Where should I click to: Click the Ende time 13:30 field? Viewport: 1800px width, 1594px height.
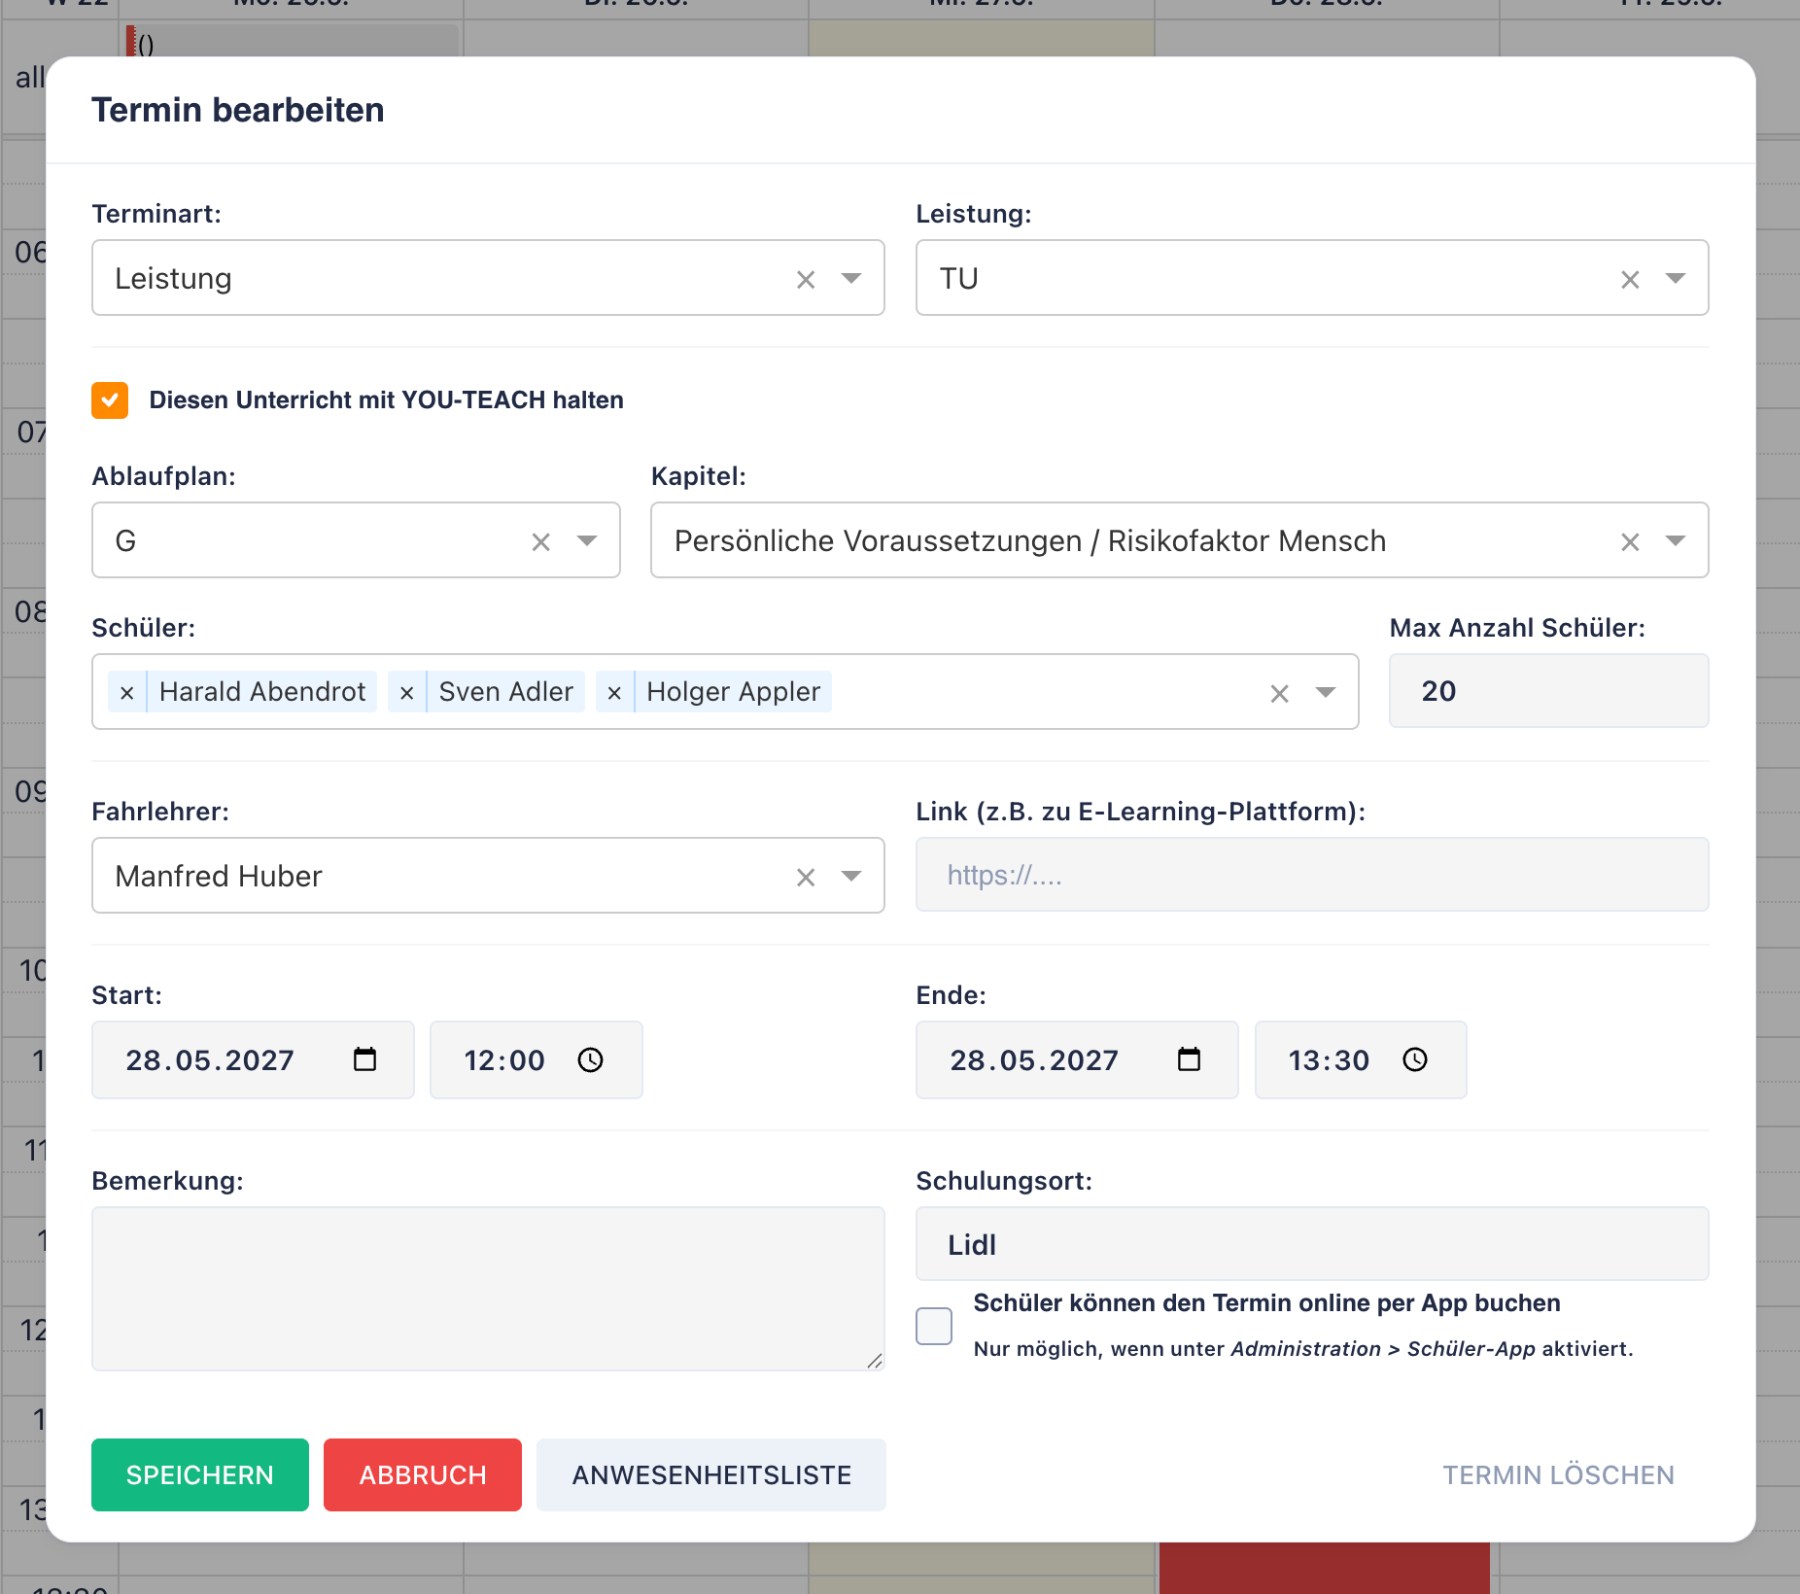(1361, 1060)
